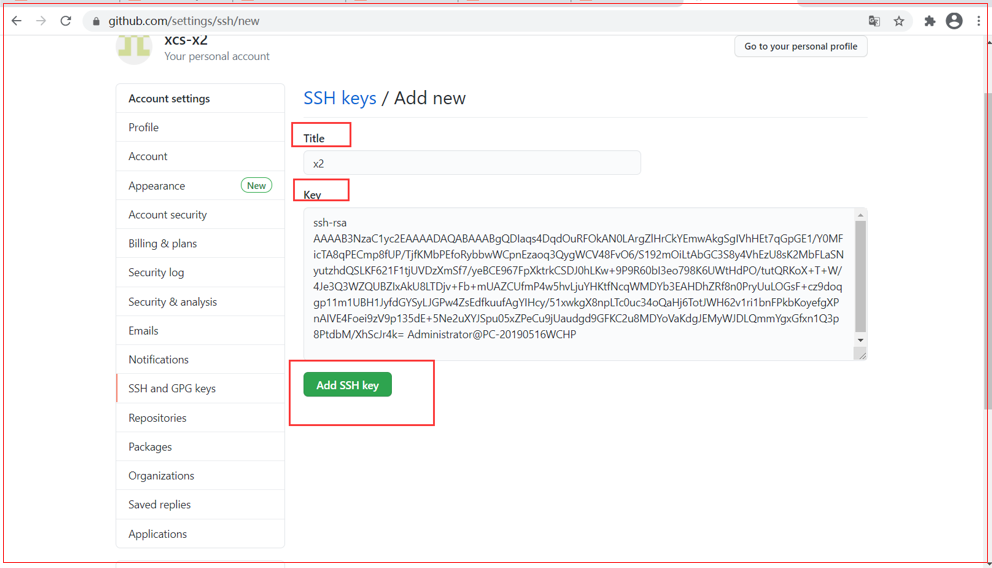Click the Key textarea scroll up arrow
This screenshot has width=992, height=568.
click(860, 215)
